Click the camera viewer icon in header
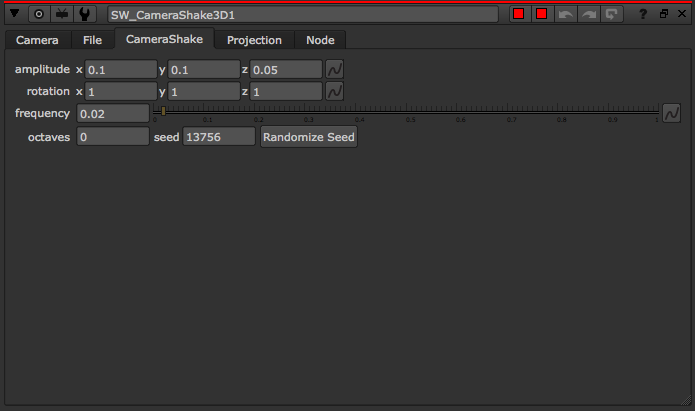695x411 pixels. tap(62, 15)
